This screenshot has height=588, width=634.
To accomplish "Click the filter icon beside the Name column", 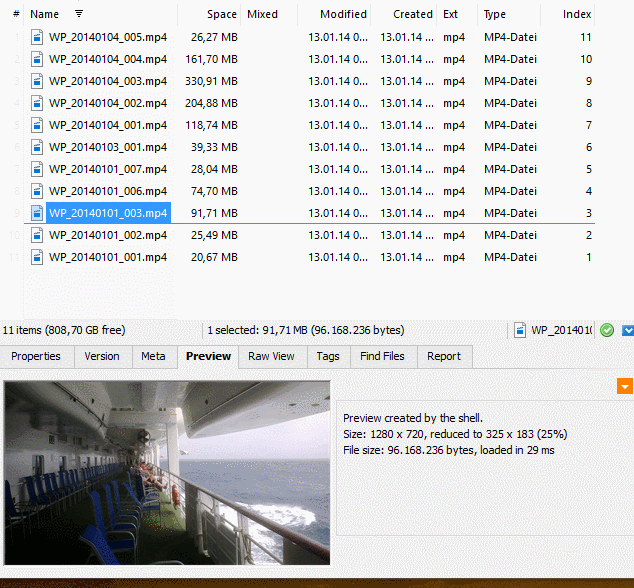I will [79, 14].
